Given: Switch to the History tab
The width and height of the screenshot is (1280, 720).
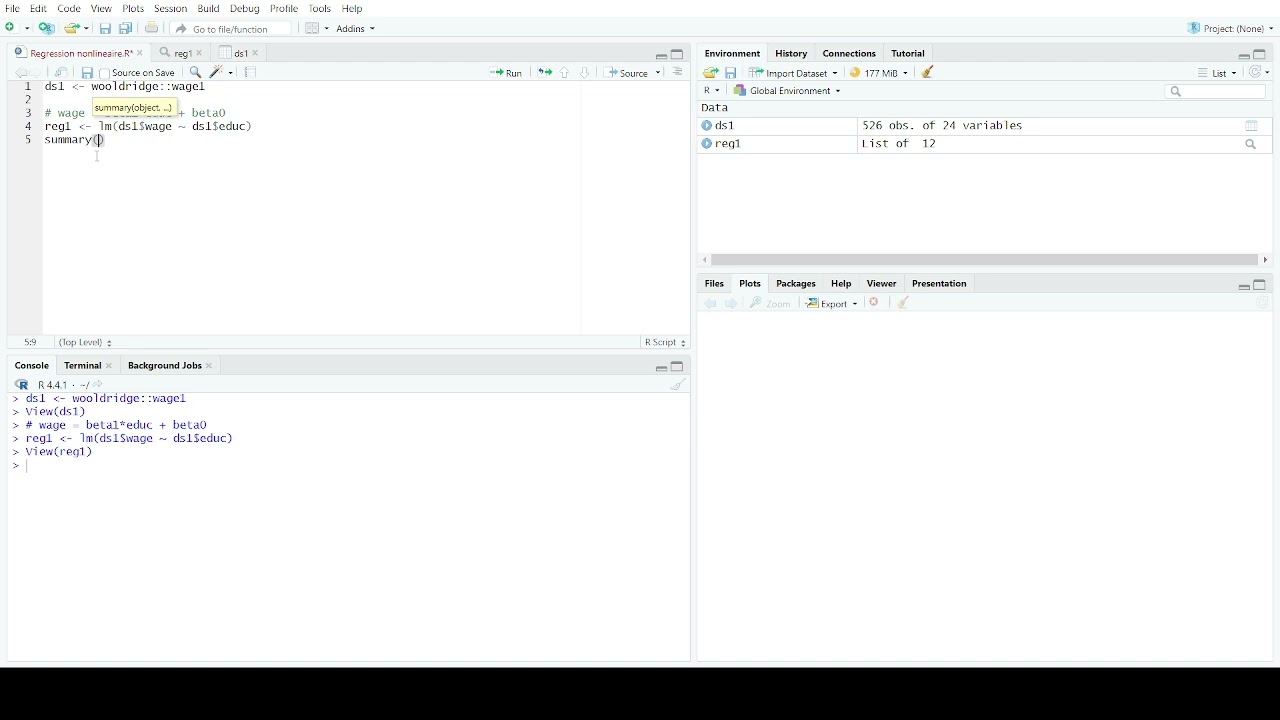Looking at the screenshot, I should pyautogui.click(x=793, y=54).
